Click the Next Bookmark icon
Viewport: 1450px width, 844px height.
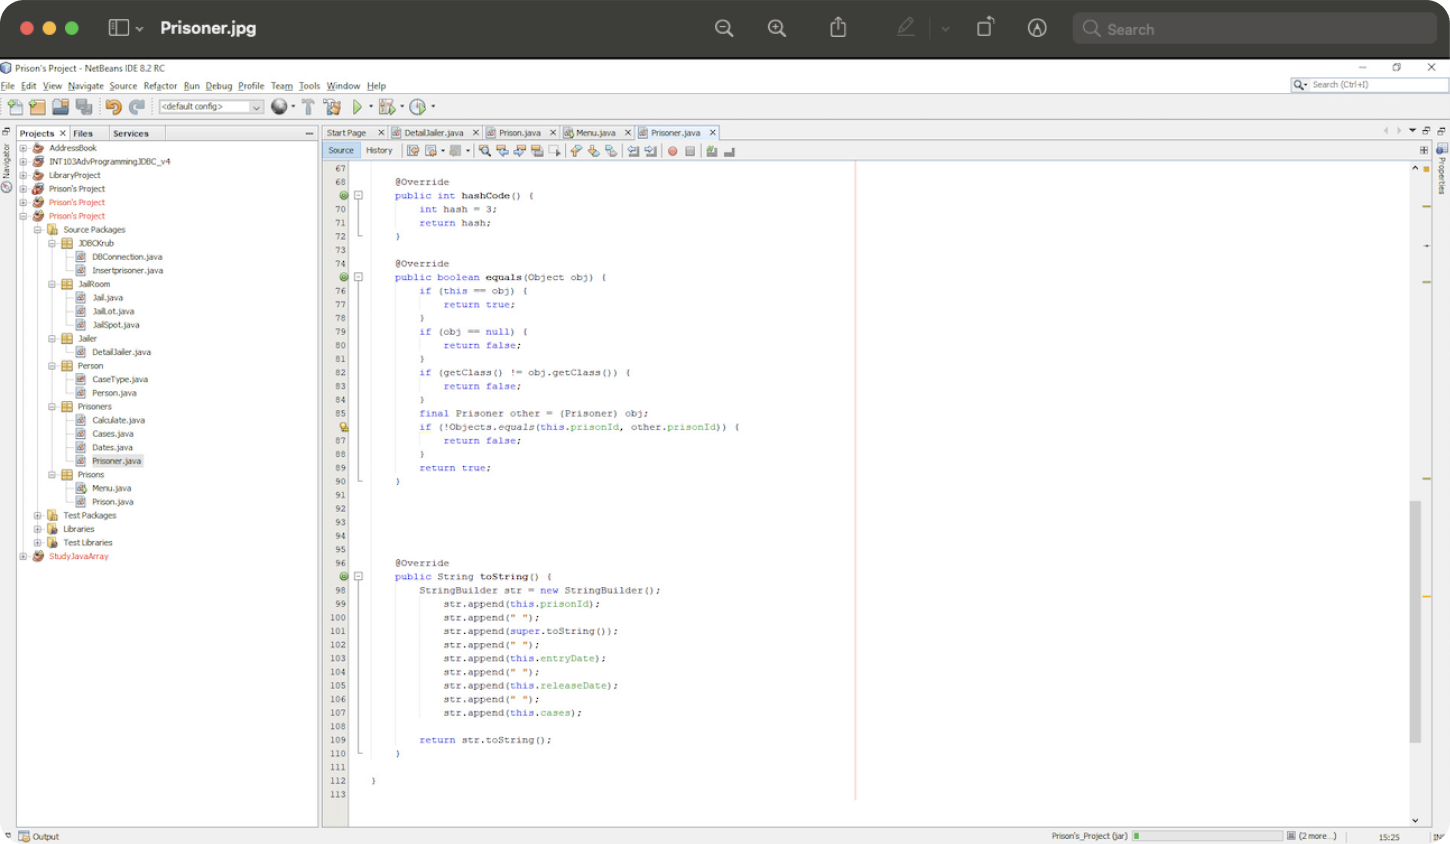tap(593, 151)
